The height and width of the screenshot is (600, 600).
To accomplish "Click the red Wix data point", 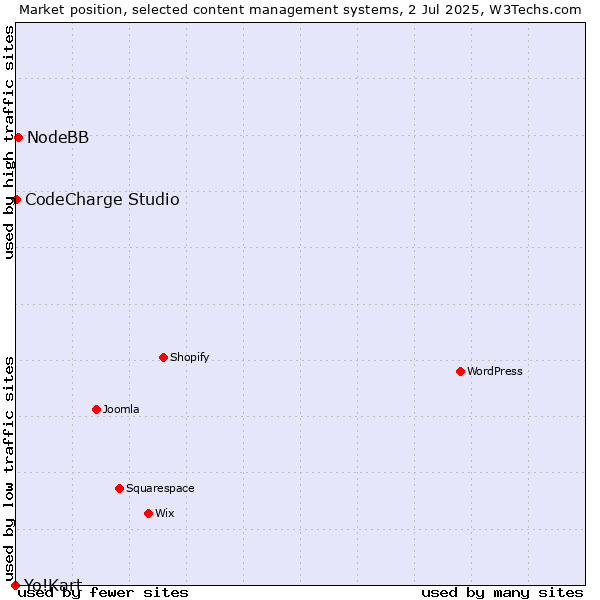I will tap(148, 514).
